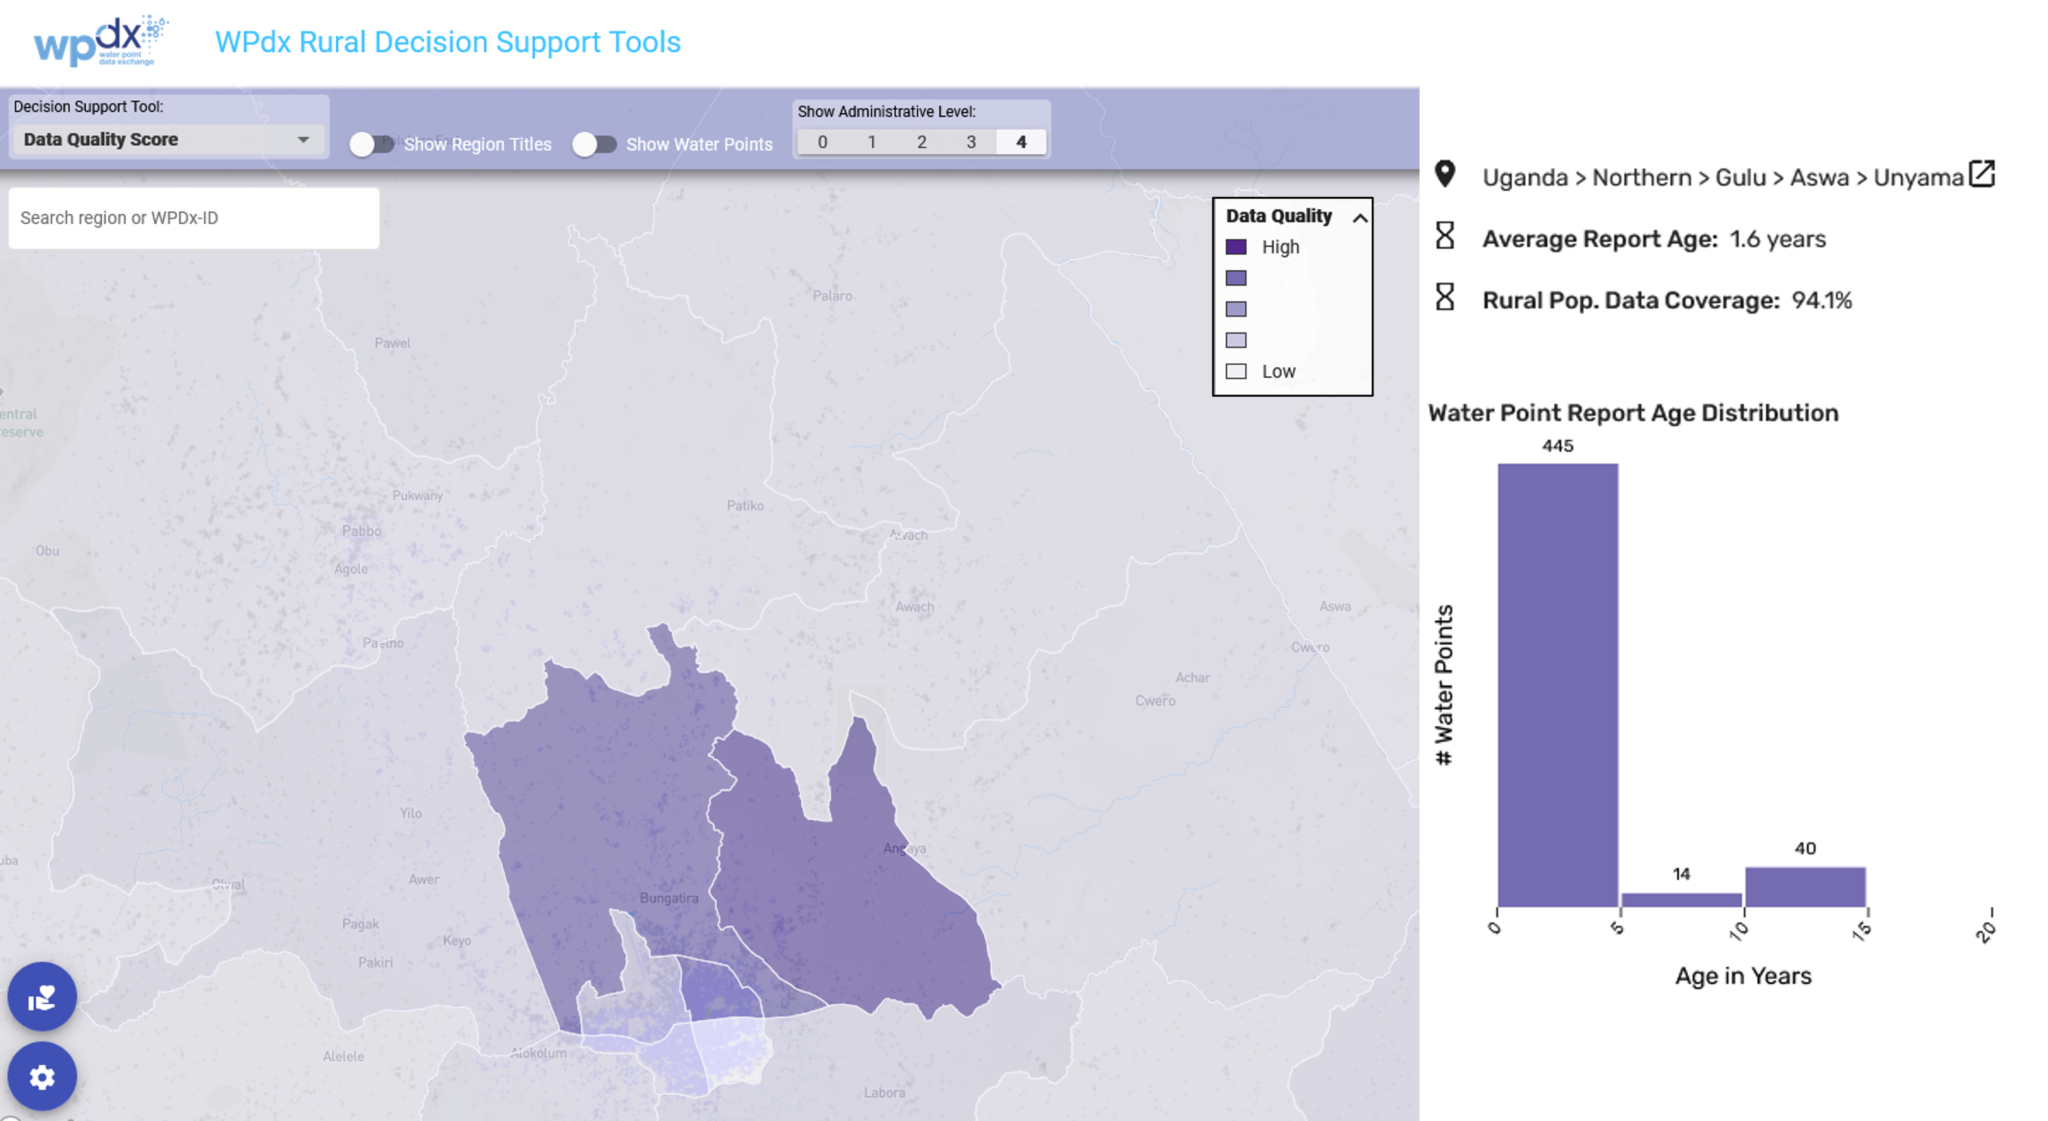
Task: Open the Decision Support Tool dropdown
Action: click(x=166, y=139)
